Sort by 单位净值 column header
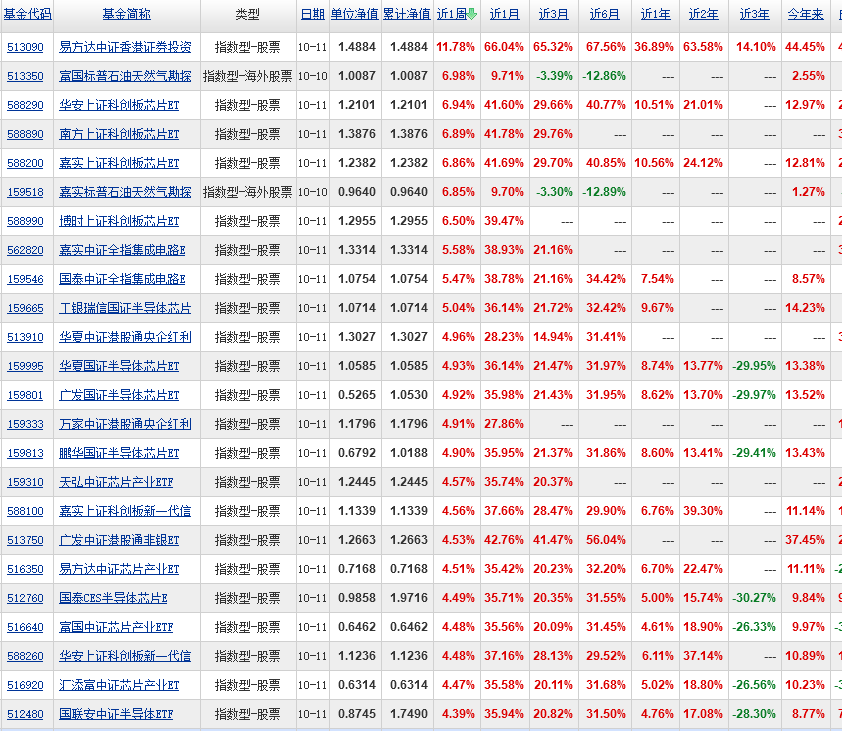The height and width of the screenshot is (731, 842). tap(354, 14)
